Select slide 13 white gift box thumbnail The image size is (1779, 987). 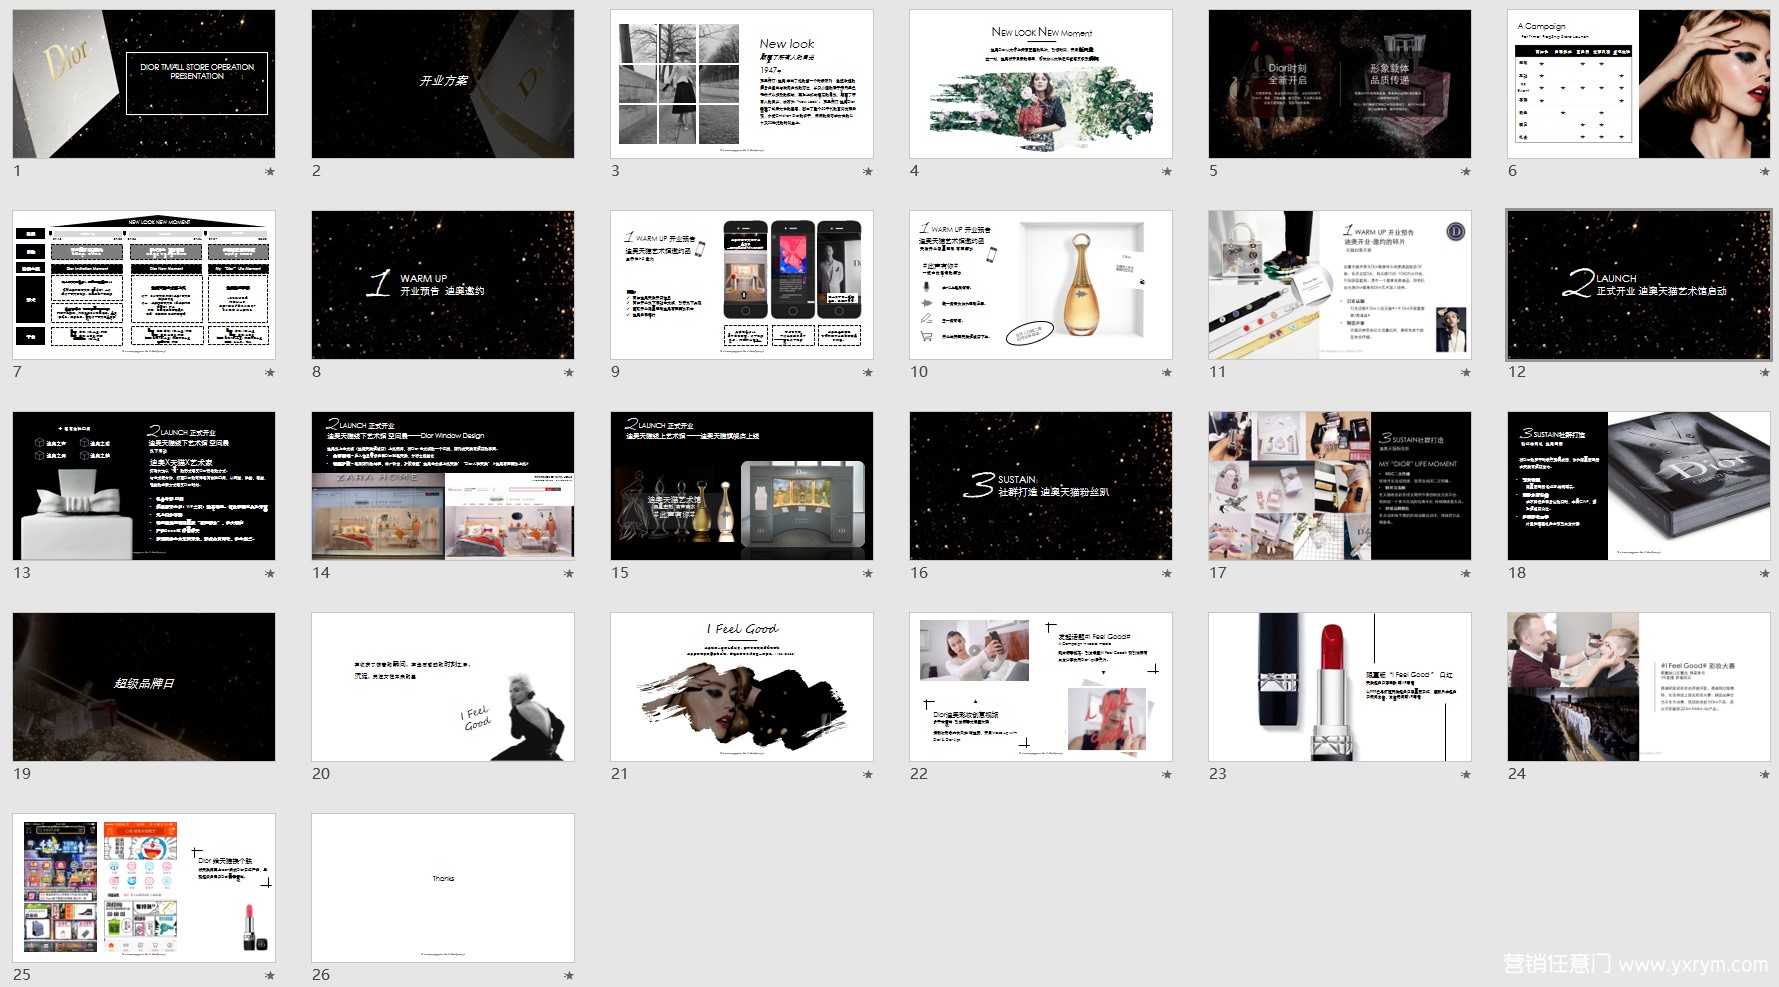(x=144, y=486)
